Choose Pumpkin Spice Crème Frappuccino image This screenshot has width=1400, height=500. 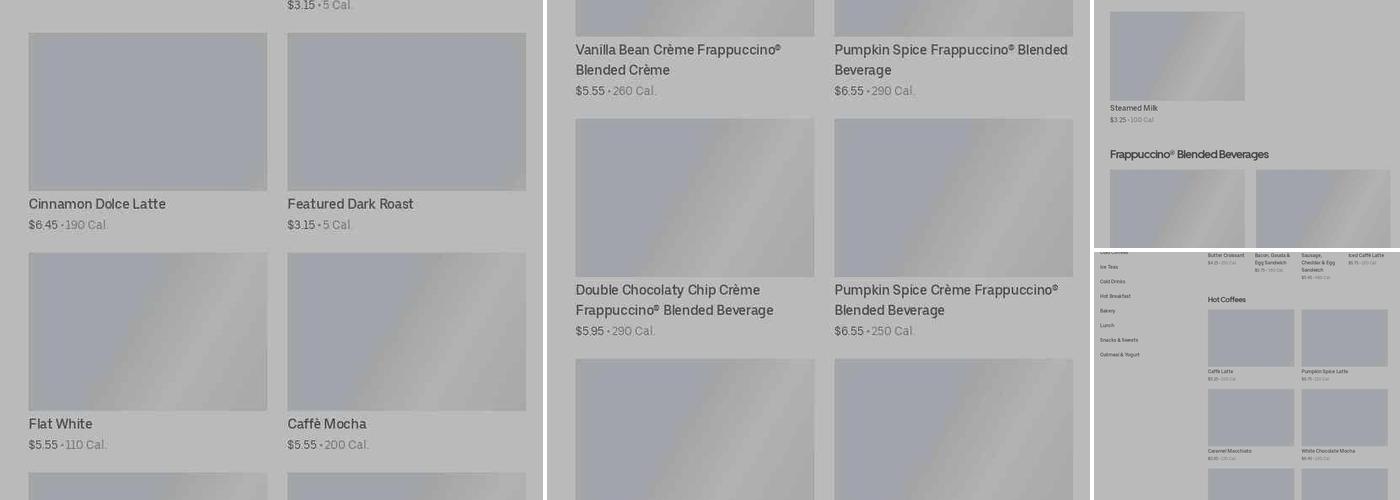click(953, 197)
